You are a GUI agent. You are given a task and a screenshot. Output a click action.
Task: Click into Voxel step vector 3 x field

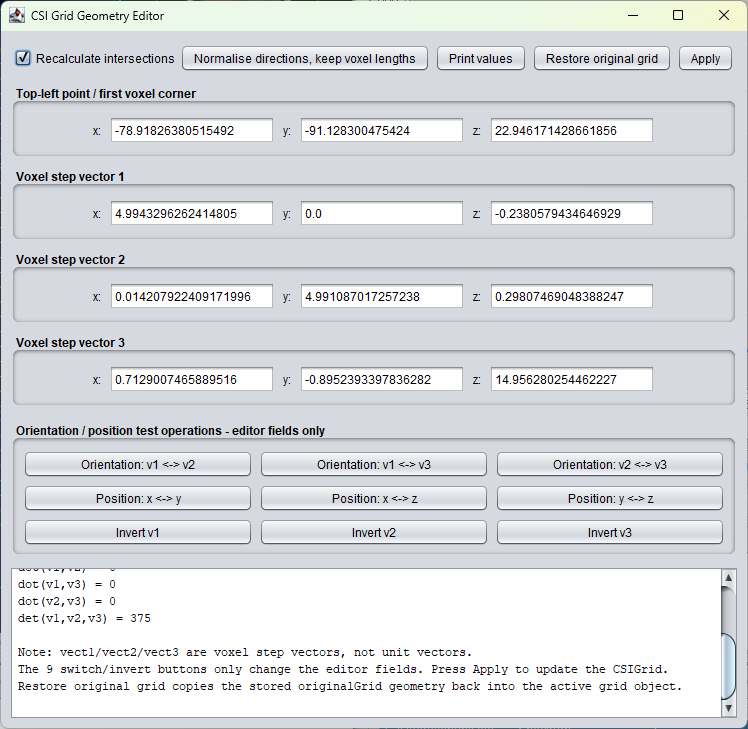click(x=192, y=379)
